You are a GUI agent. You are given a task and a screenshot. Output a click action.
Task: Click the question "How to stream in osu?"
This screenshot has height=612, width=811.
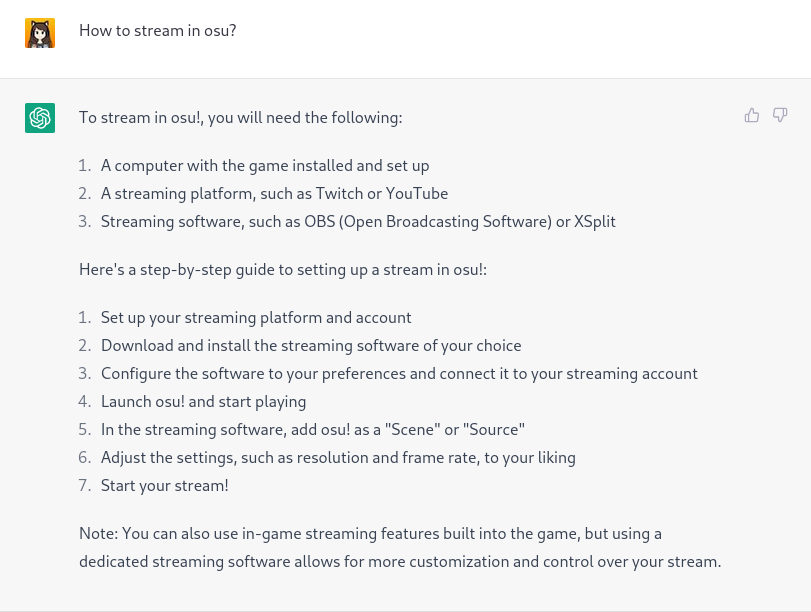coord(157,30)
